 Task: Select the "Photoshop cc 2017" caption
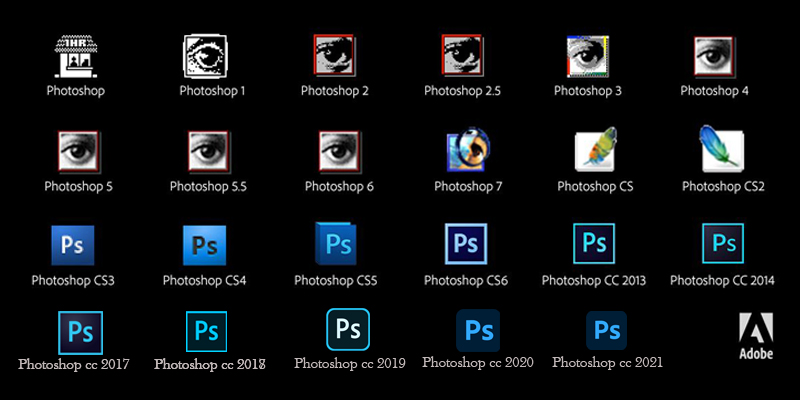(x=73, y=365)
